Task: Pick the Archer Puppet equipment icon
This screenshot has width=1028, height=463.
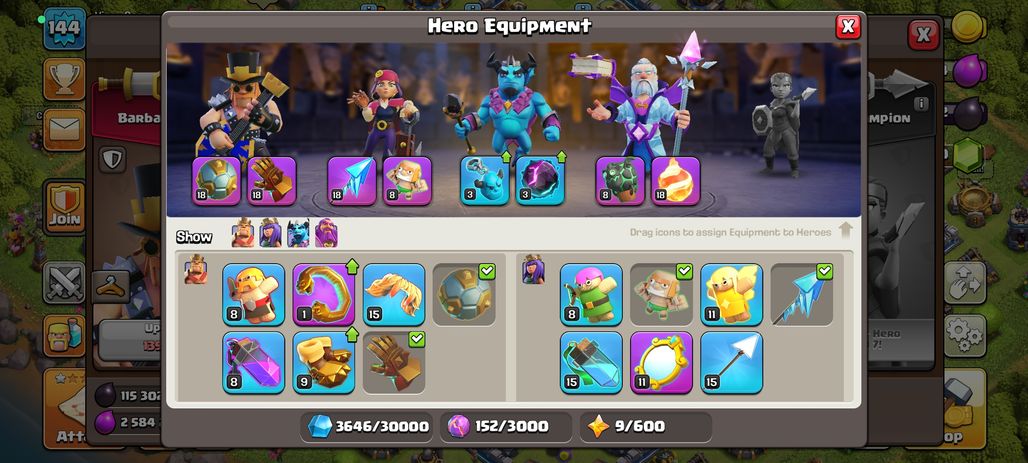Action: (x=591, y=294)
